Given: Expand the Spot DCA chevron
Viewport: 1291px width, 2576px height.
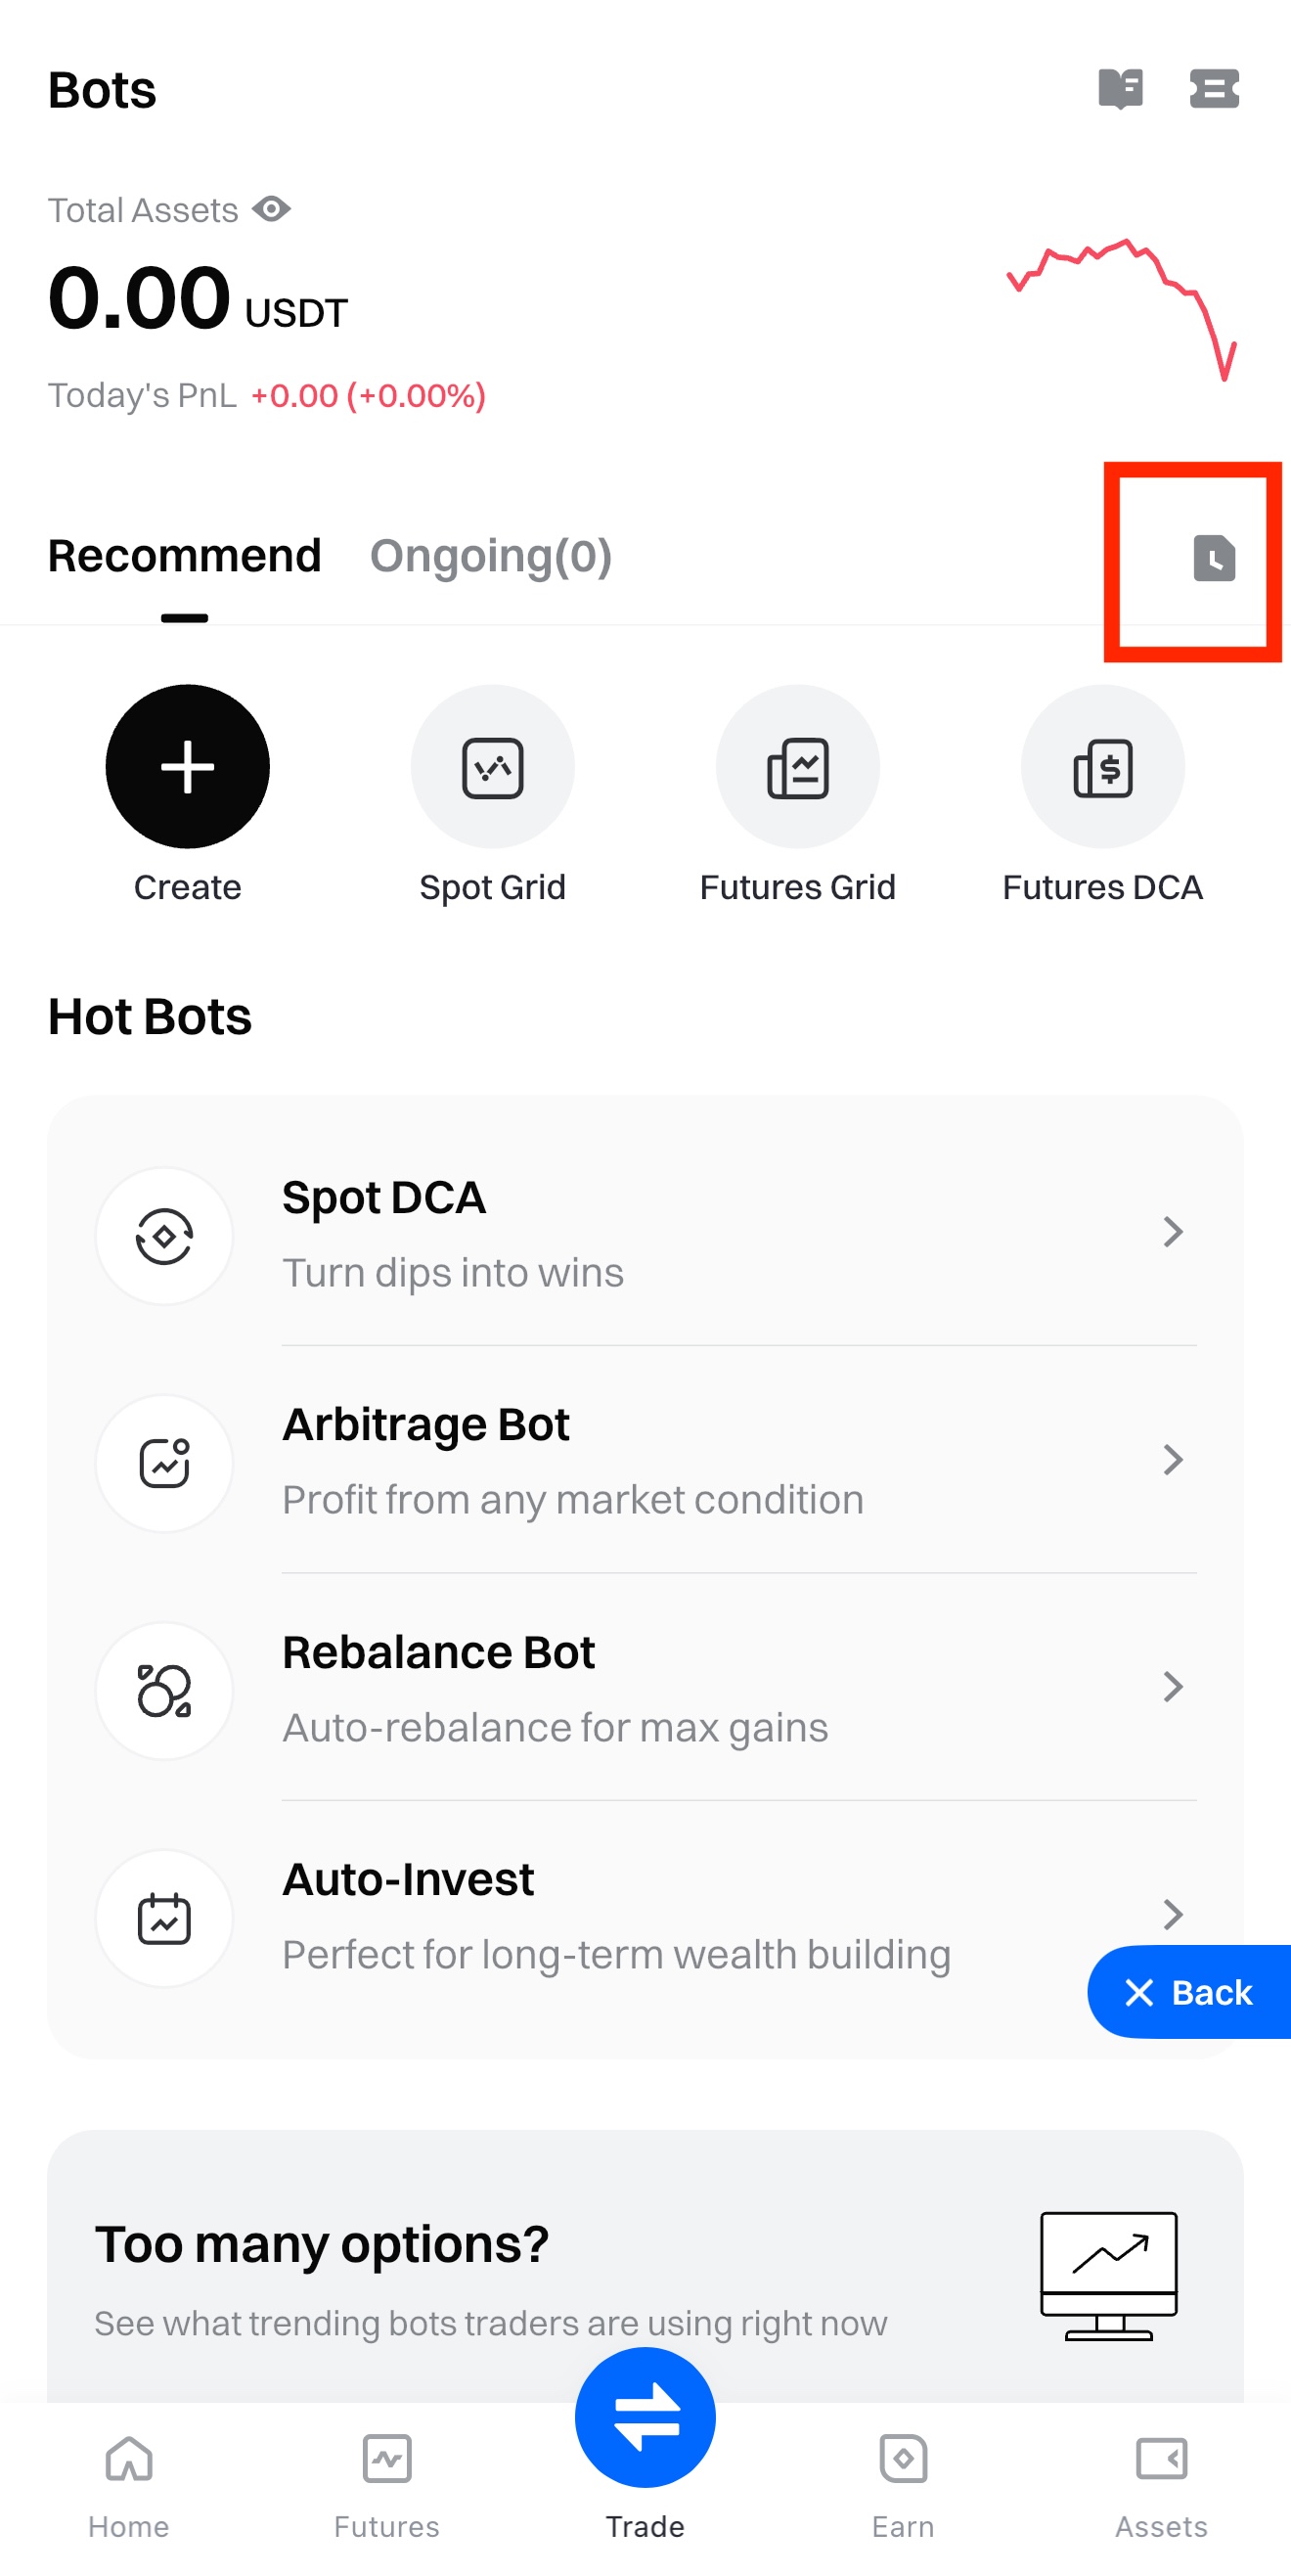Looking at the screenshot, I should [x=1172, y=1232].
